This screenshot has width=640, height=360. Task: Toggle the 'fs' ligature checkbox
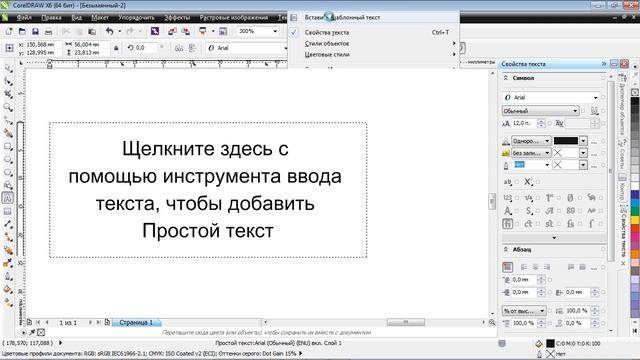coord(580,224)
